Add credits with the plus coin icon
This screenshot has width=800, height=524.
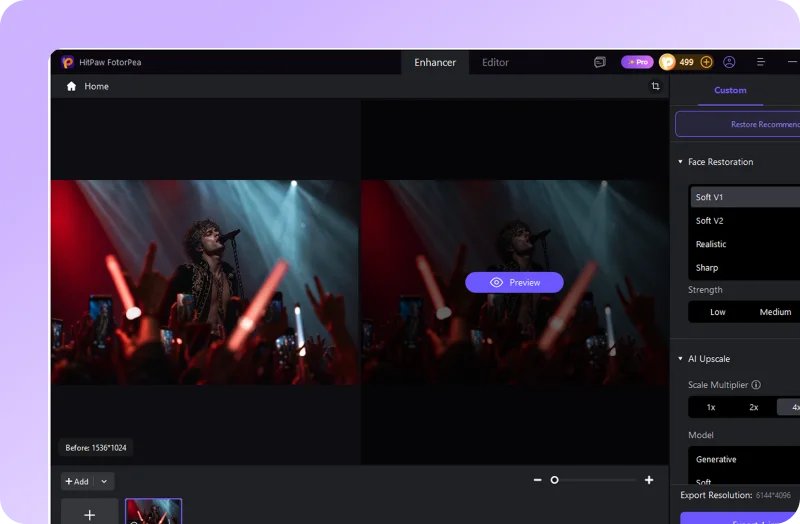point(706,62)
